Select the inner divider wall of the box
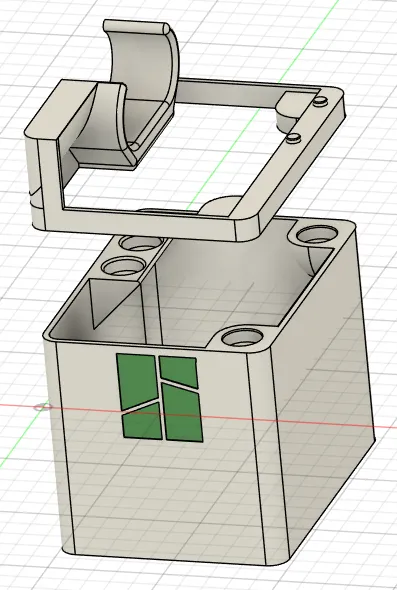Viewport: 397px width, 590px height. click(x=151, y=293)
